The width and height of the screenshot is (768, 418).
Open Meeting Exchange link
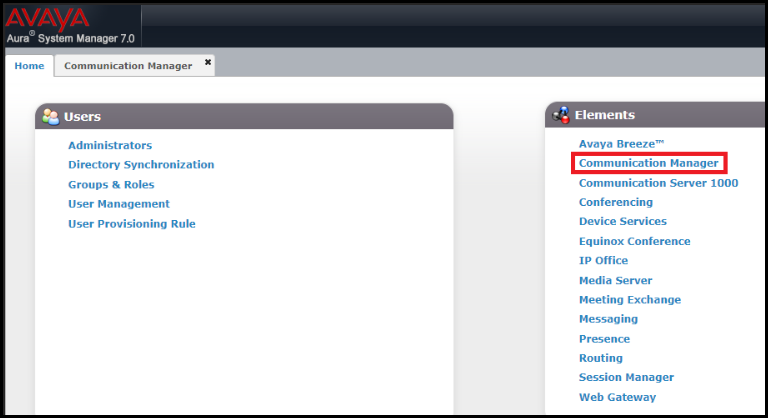tap(630, 299)
